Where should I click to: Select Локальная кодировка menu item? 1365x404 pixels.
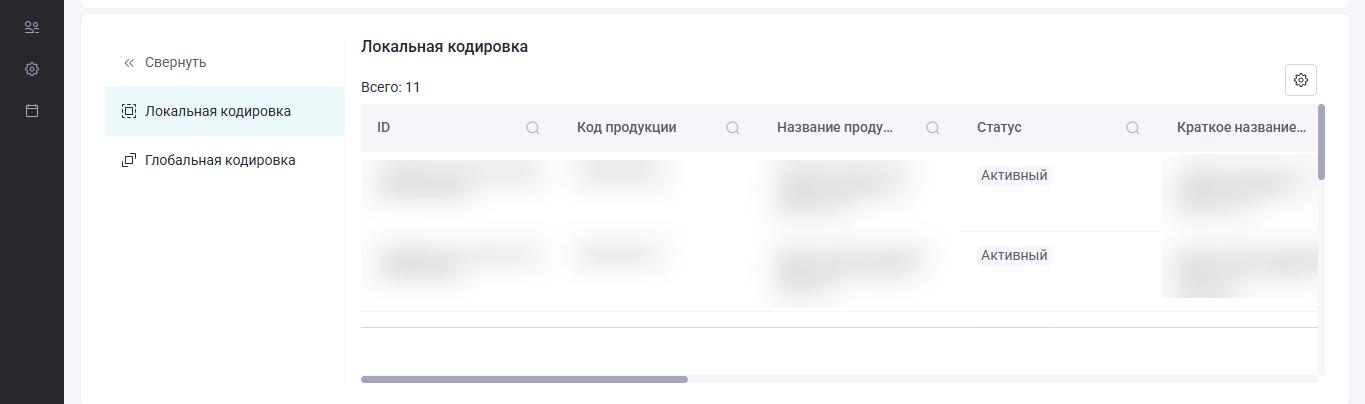tap(225, 111)
